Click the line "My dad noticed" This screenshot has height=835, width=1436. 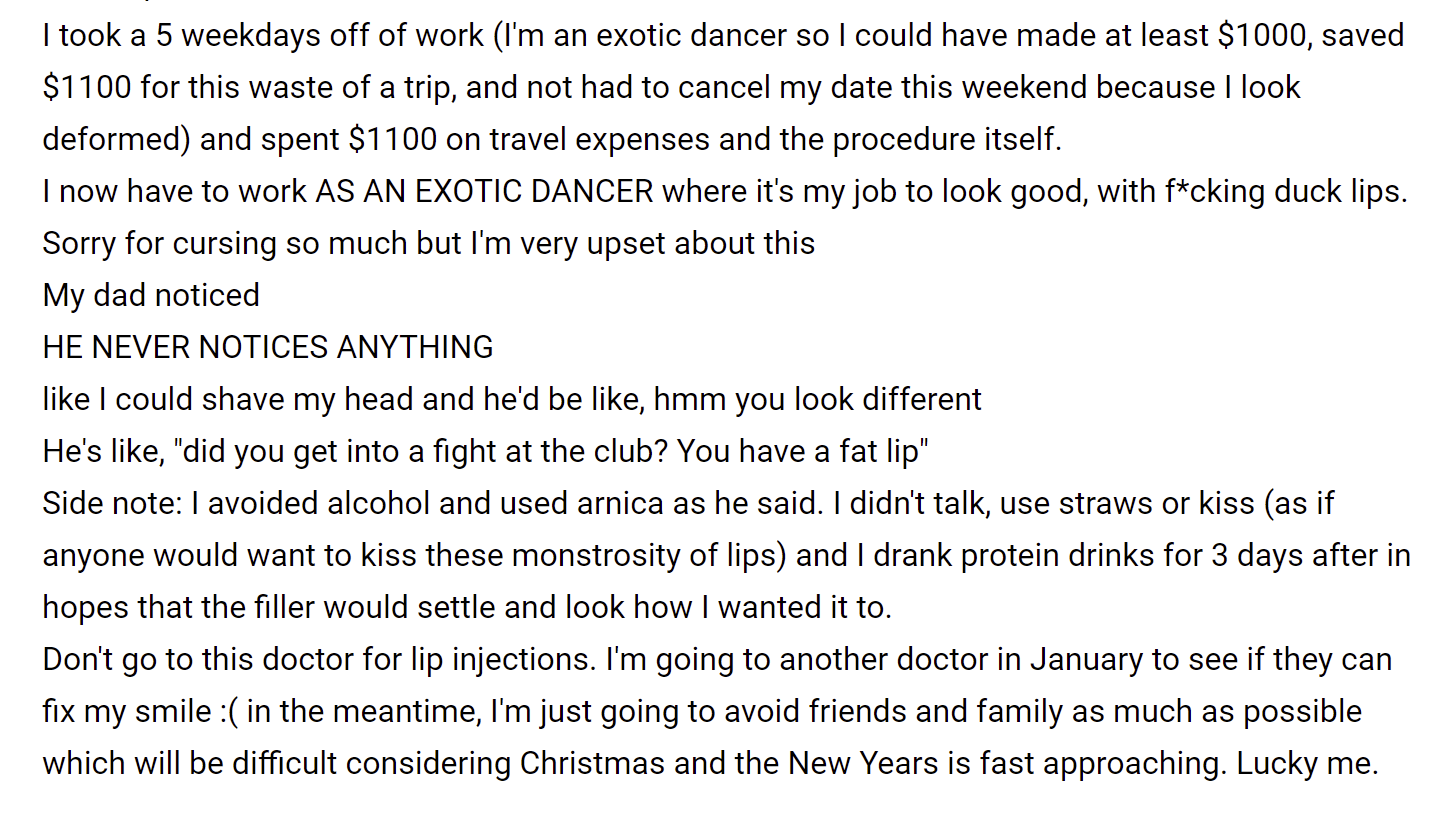151,295
